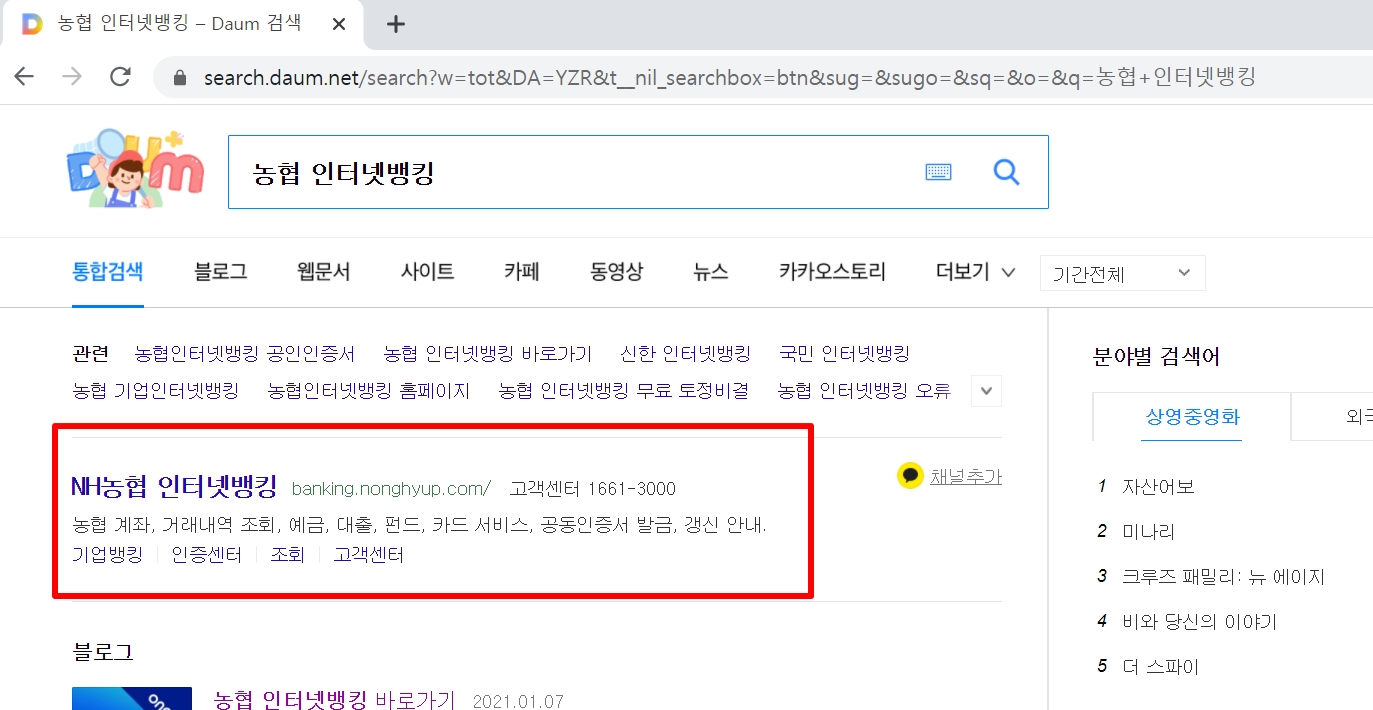Click the magnifier search button
This screenshot has width=1373, height=710.
point(1006,172)
